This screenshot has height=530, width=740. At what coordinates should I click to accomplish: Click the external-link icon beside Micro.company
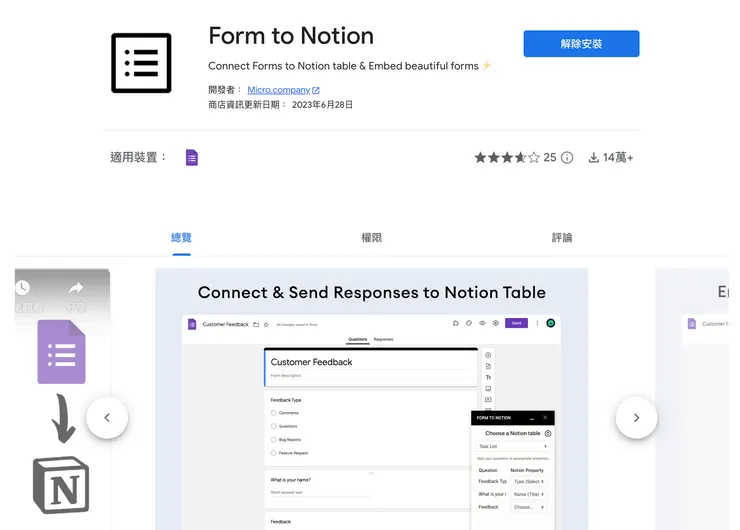316,90
